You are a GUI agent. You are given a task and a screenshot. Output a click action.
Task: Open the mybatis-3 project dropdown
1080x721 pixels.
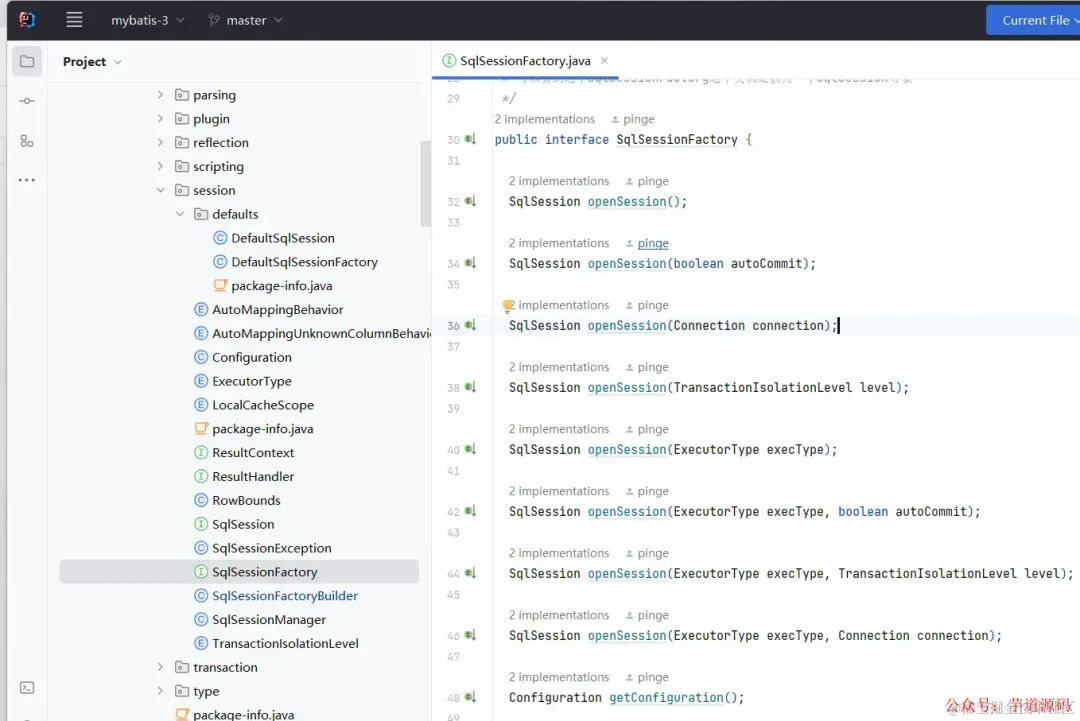click(147, 21)
